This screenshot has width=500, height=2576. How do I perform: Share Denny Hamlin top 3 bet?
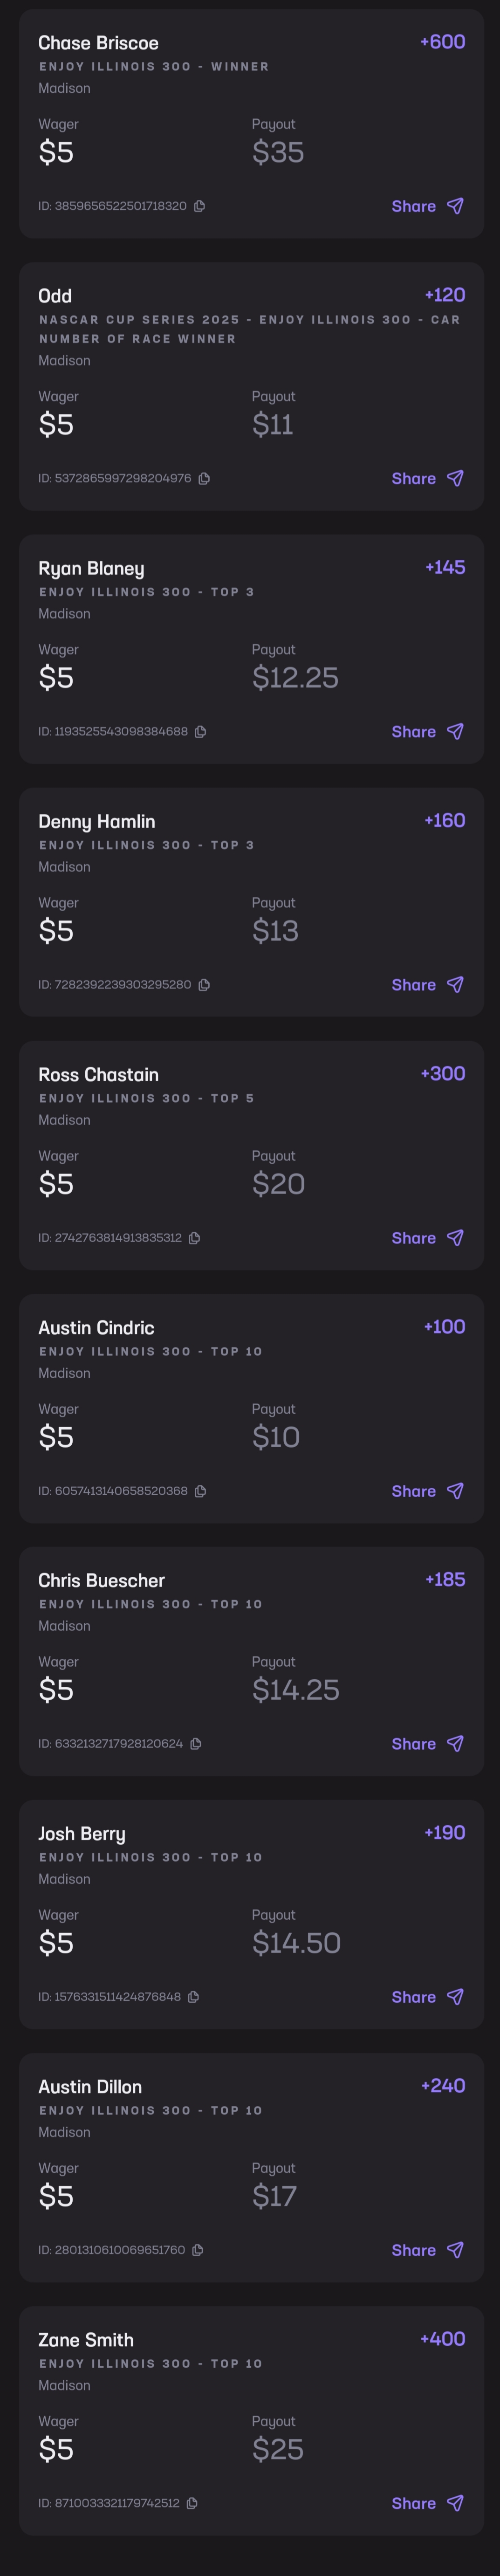(427, 985)
